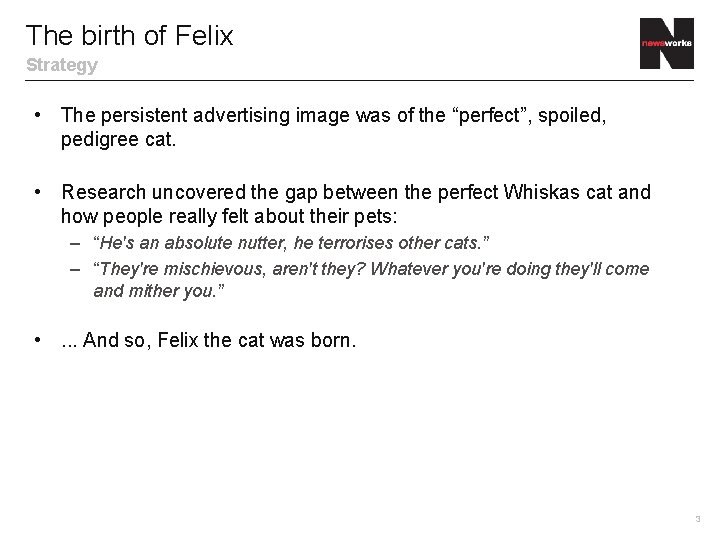The width and height of the screenshot is (720, 540).
Task: Click the quote He's an absolute nutter
Action: [291, 242]
